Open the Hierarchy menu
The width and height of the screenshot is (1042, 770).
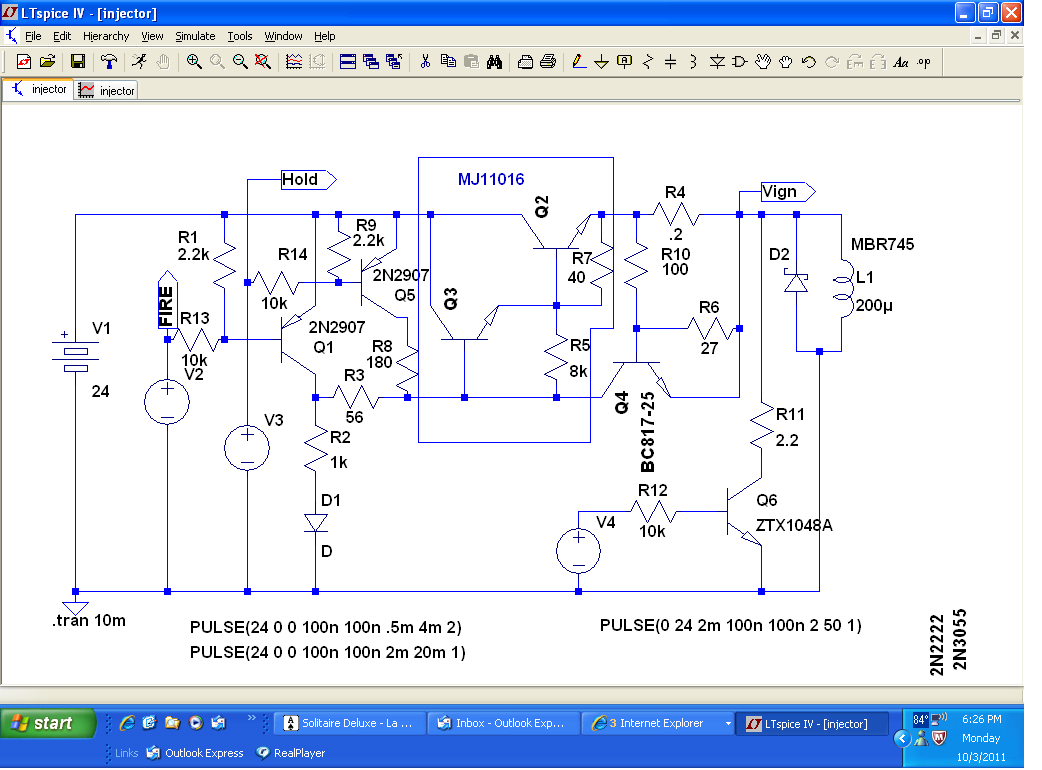point(106,36)
